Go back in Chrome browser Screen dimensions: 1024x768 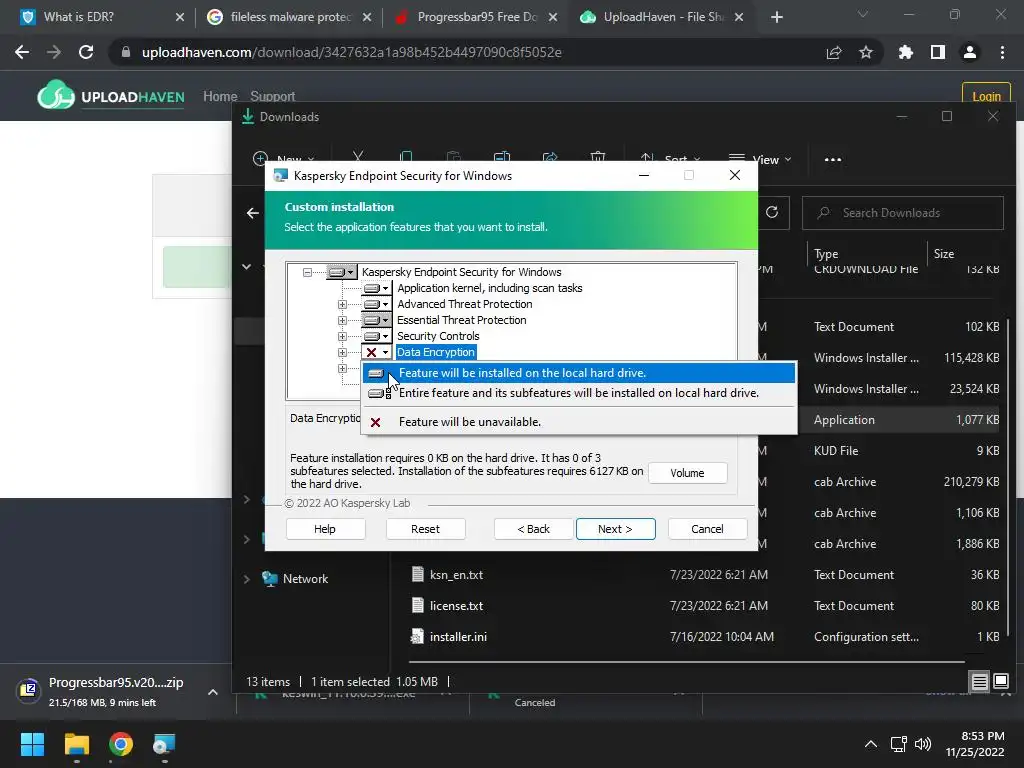22,52
